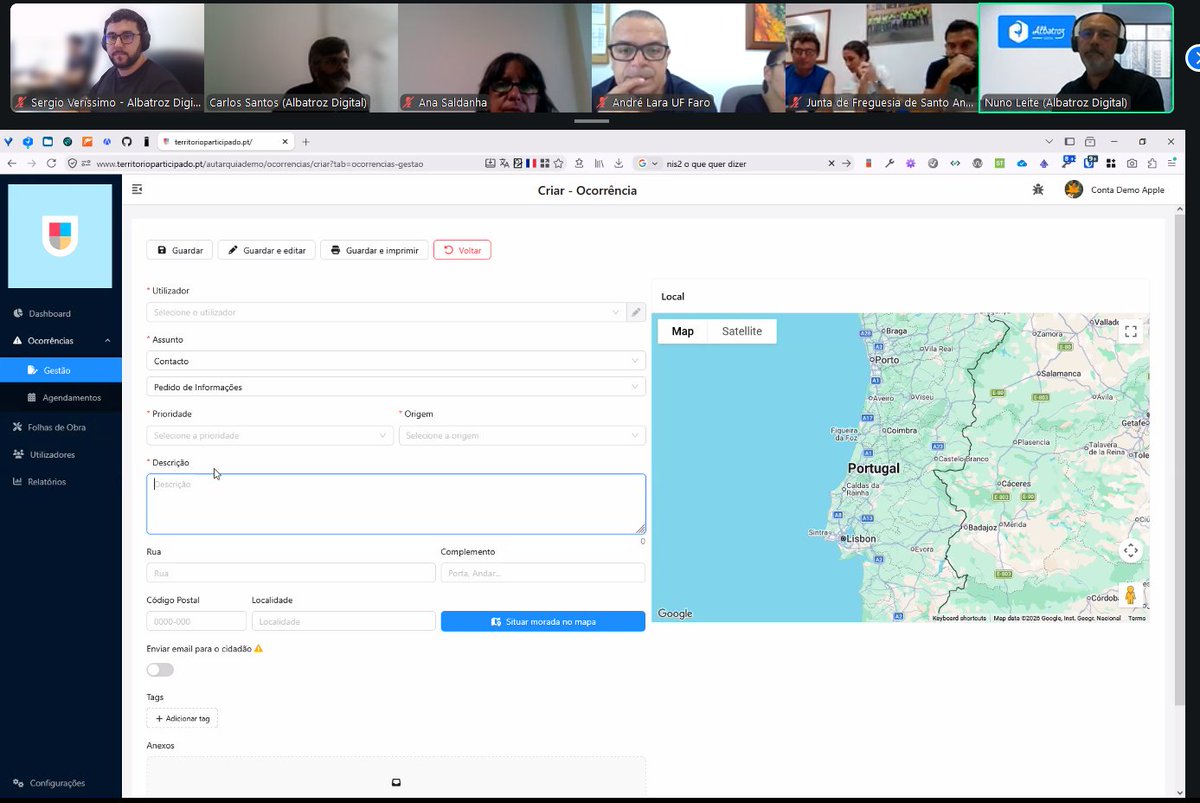Viewport: 1200px width, 803px height.
Task: Toggle fullscreen view on the map
Action: 1131,331
